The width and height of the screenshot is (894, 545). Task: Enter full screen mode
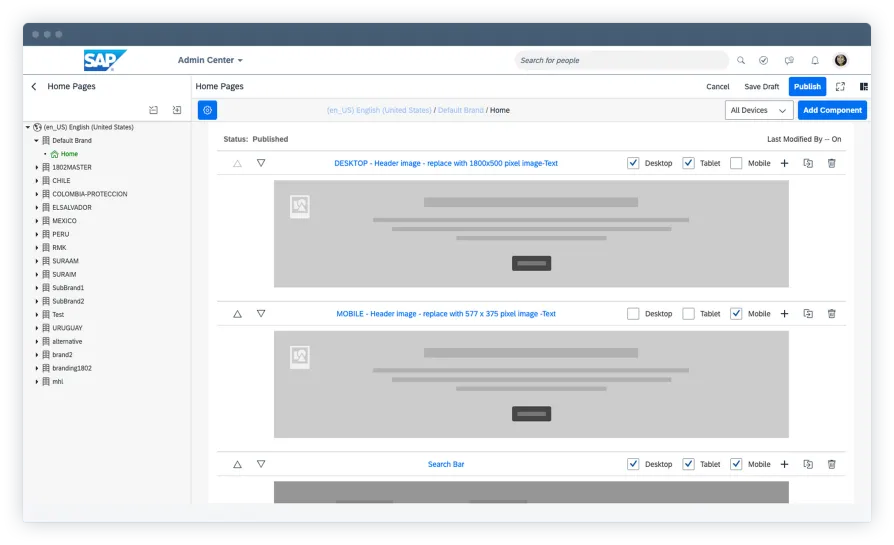840,87
